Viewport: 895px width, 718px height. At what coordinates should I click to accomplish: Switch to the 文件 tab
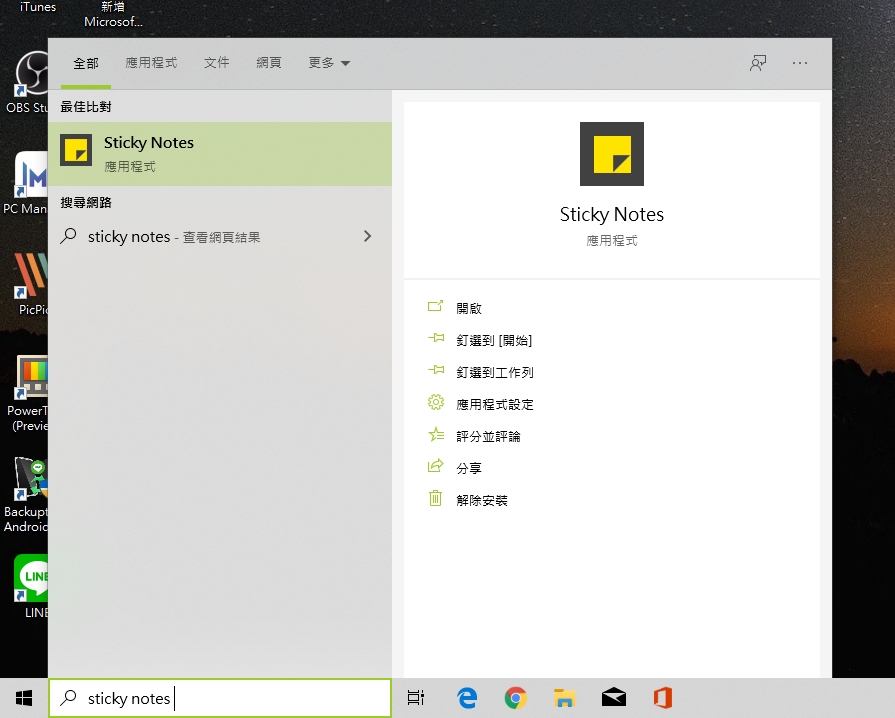click(x=217, y=63)
